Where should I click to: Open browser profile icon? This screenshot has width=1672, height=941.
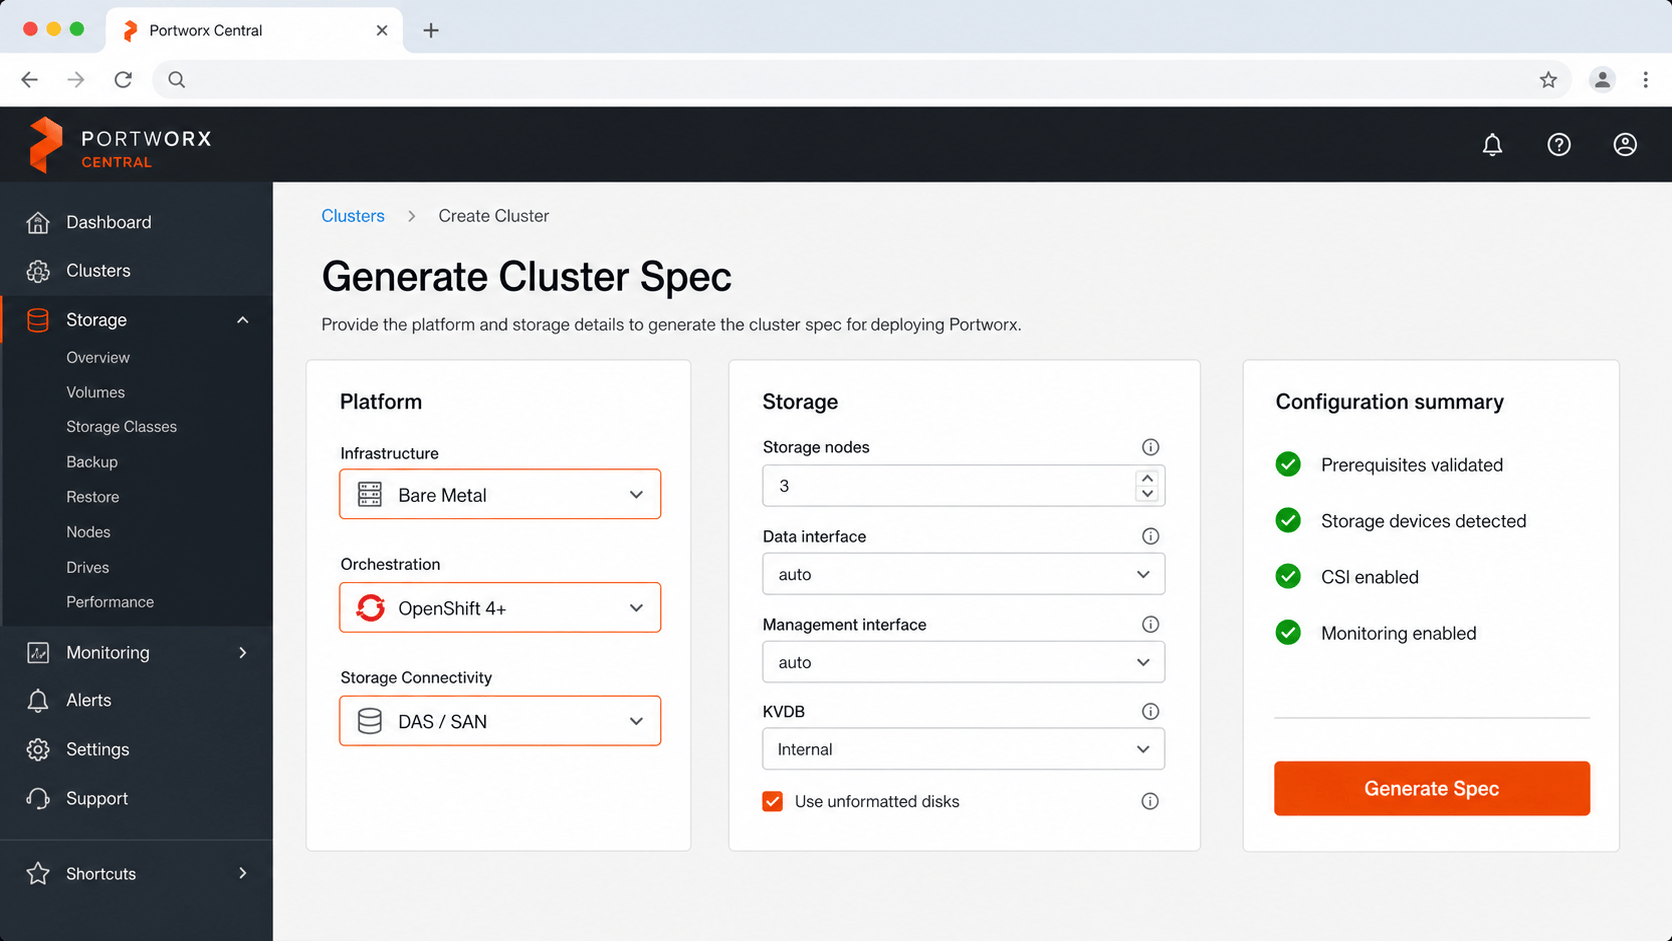(1602, 80)
